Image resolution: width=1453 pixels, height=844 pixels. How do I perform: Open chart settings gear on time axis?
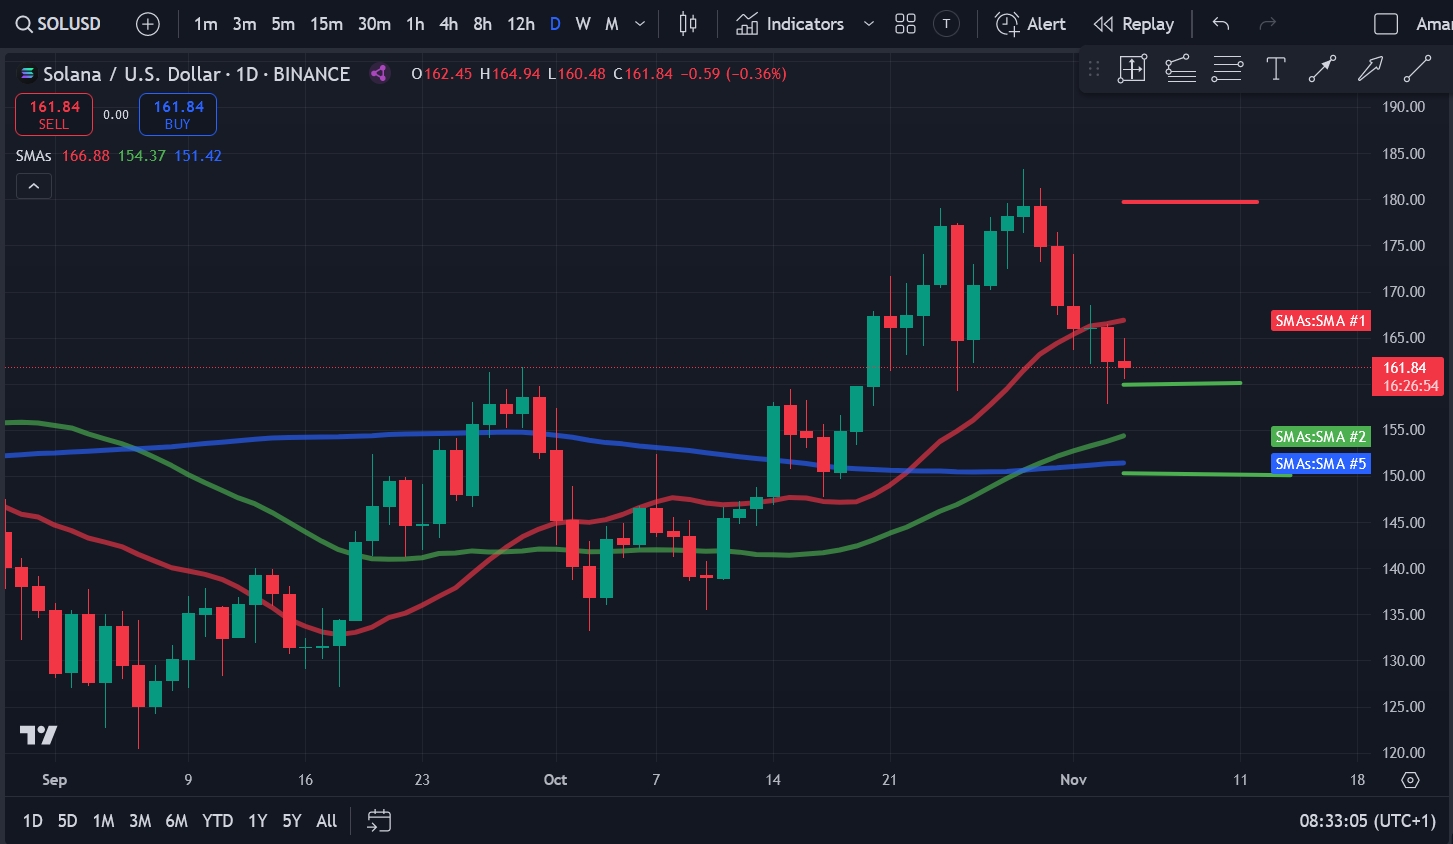tap(1410, 780)
